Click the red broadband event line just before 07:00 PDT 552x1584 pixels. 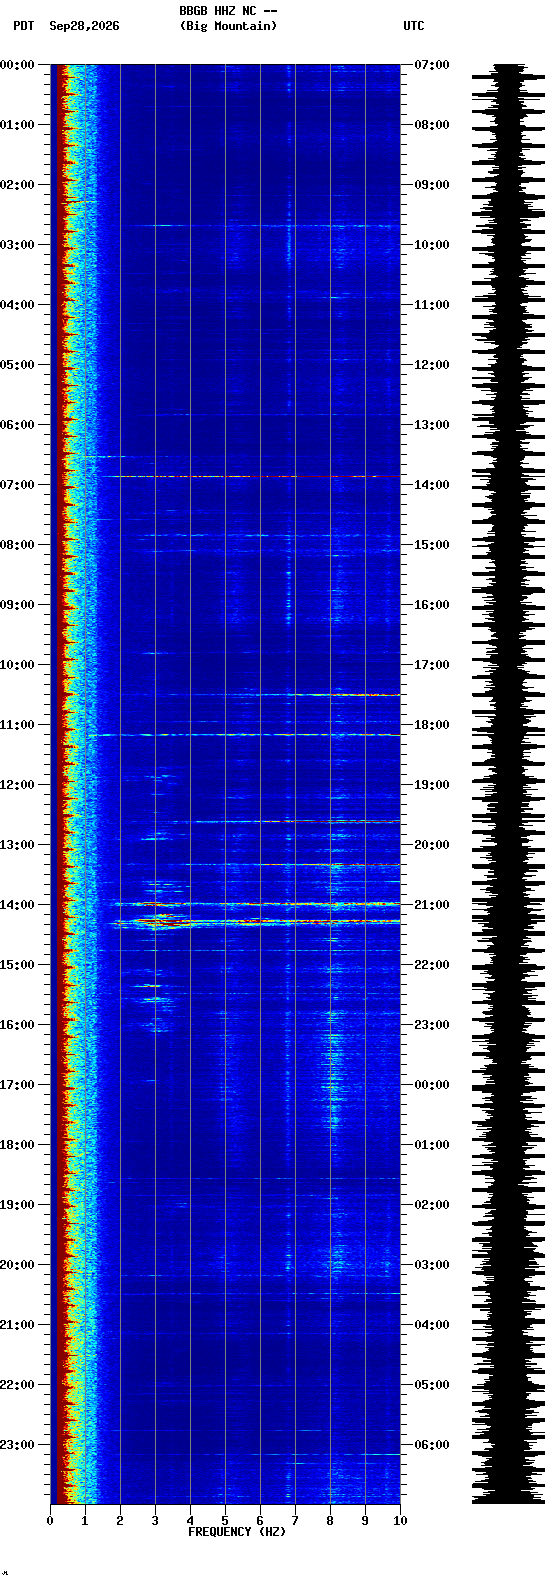[253, 476]
